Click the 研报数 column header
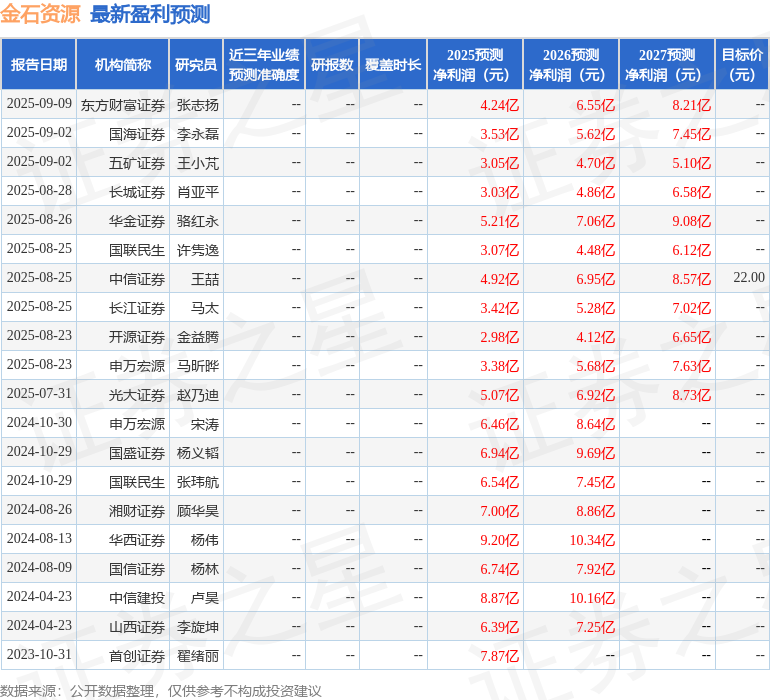This screenshot has width=770, height=700. click(x=332, y=64)
